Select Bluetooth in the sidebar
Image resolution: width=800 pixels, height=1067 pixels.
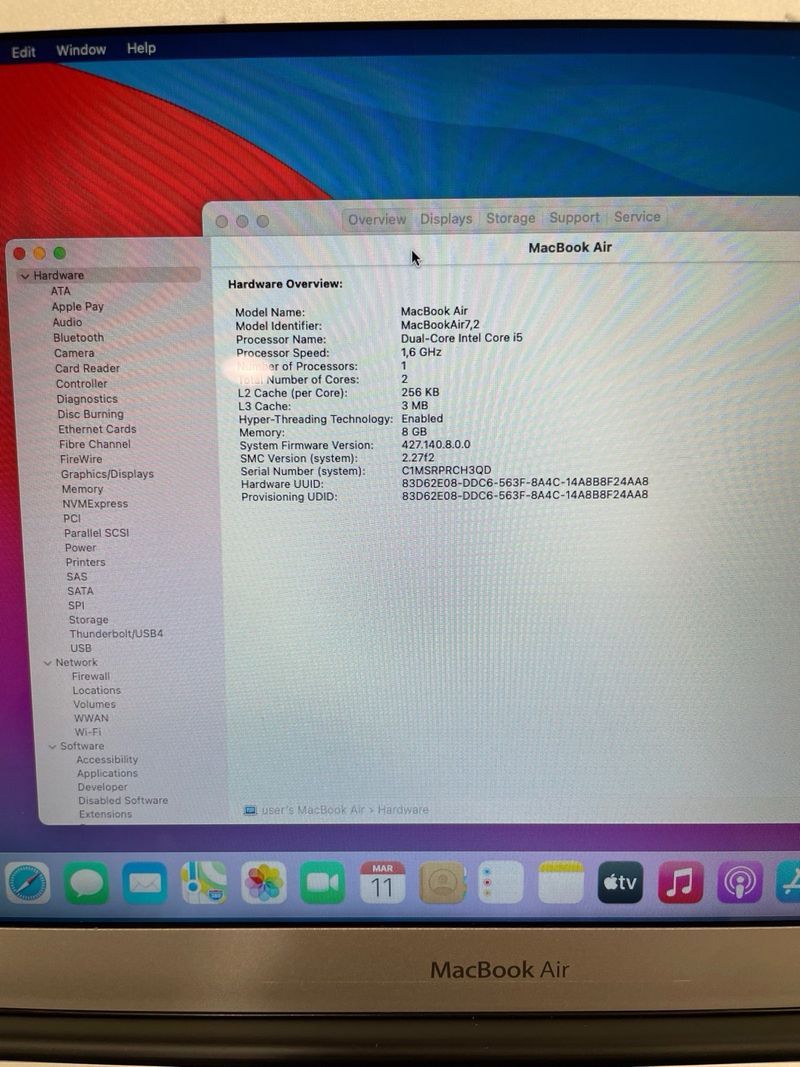tap(78, 338)
